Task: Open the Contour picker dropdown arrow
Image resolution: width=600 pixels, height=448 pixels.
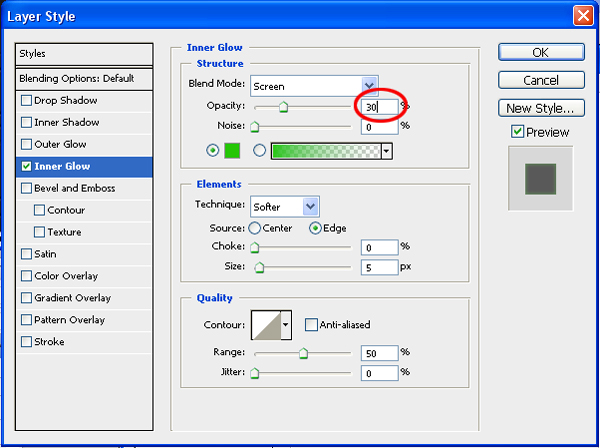Action: tap(286, 325)
